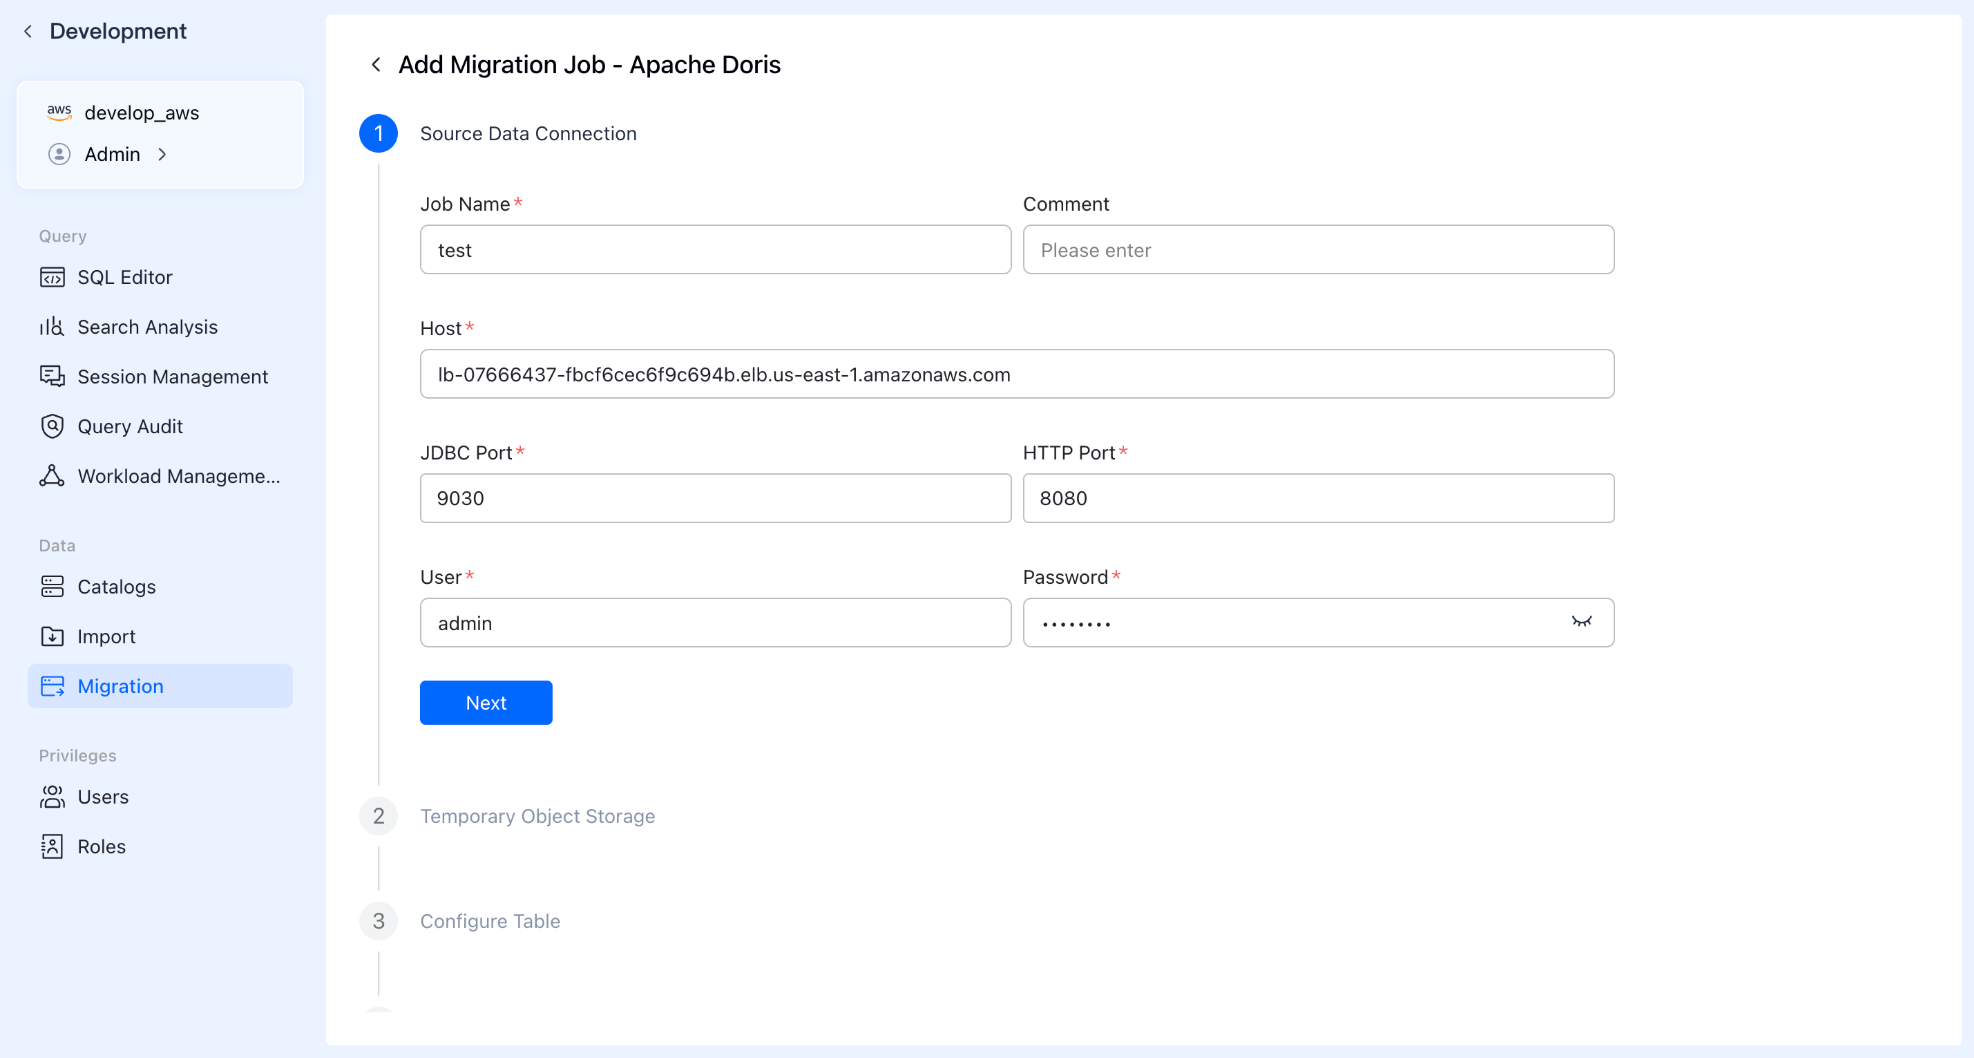Click the Workload Management icon

[x=52, y=476]
